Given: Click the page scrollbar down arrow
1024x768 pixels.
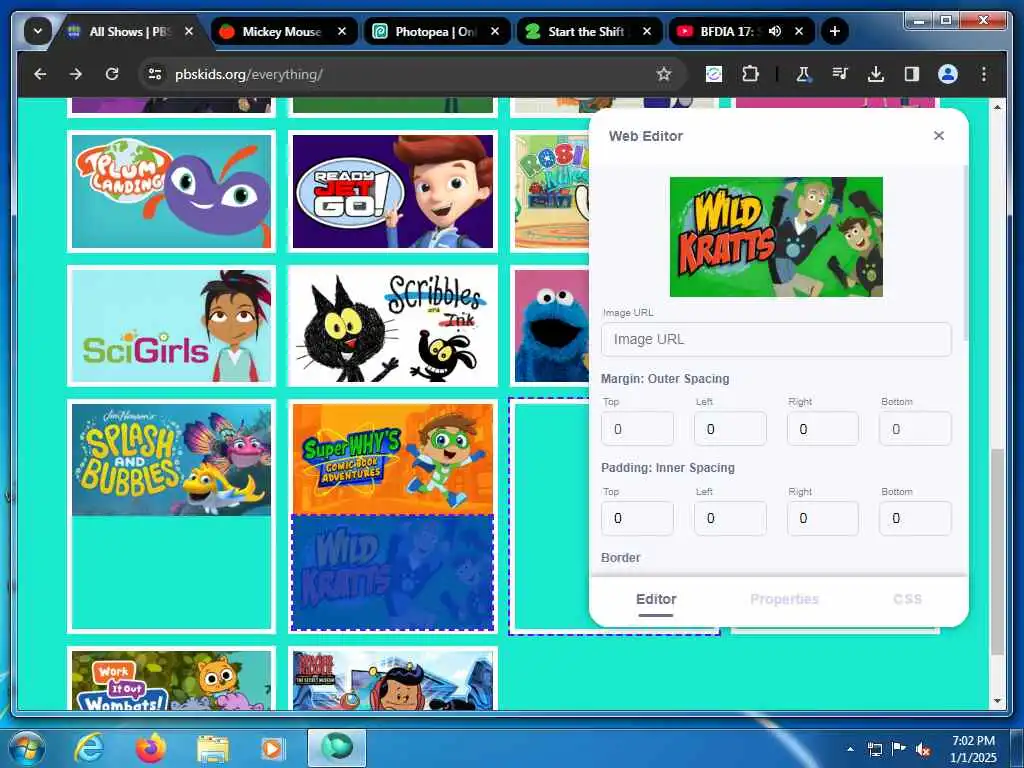Looking at the screenshot, I should [997, 701].
